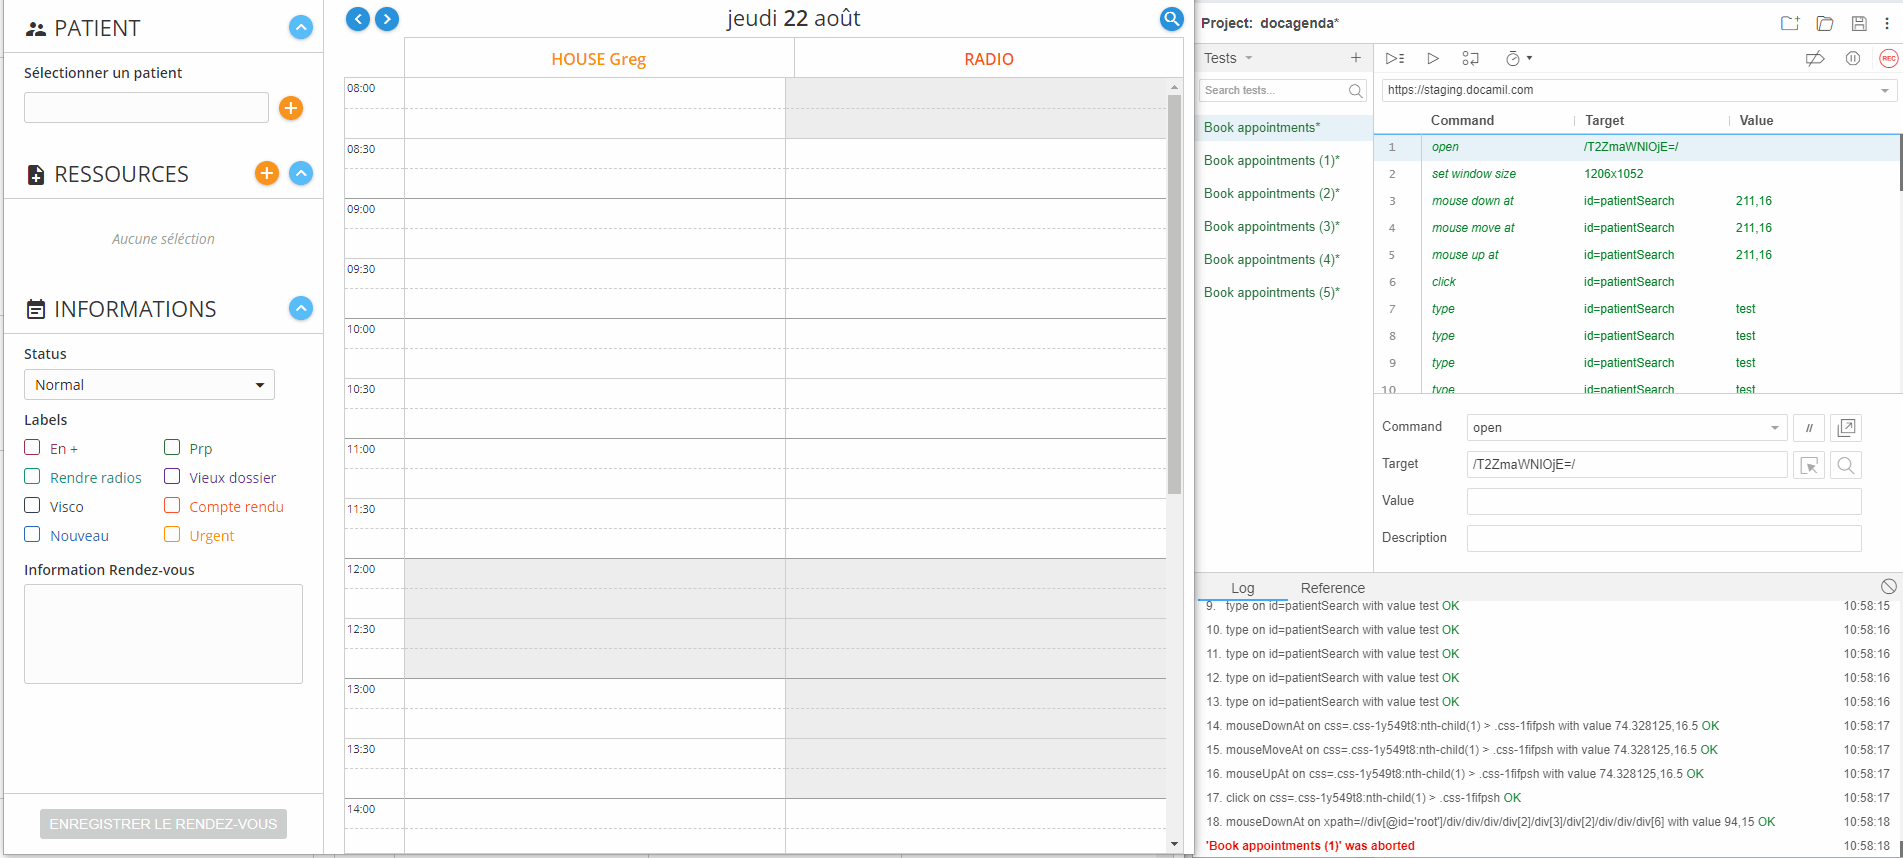Select test Book appointments (3)*

(x=1286, y=226)
